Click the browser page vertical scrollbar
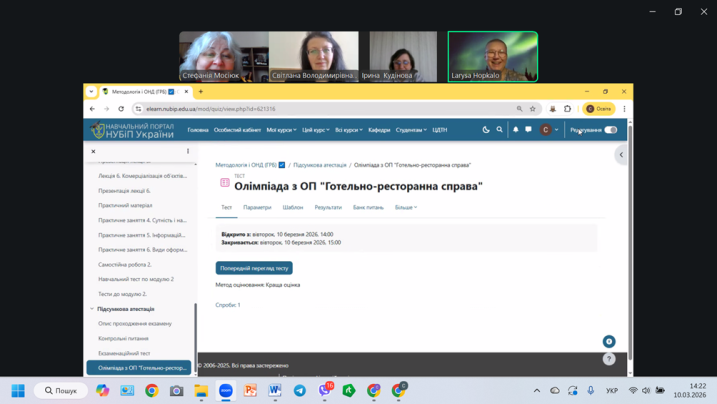 630,242
